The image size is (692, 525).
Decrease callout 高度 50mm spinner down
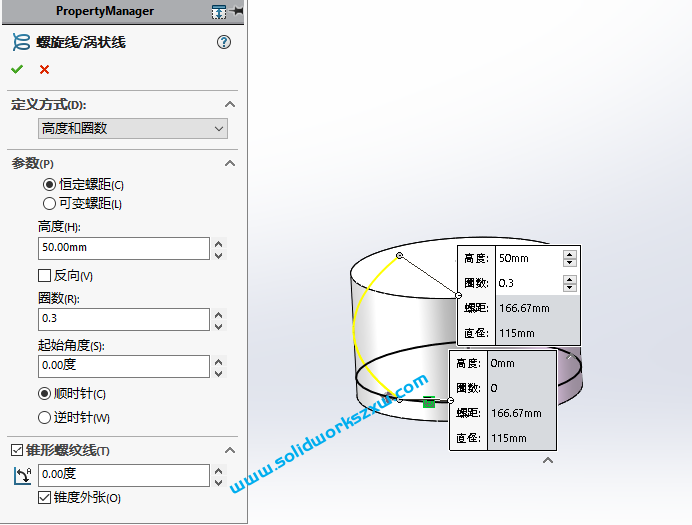coord(570,262)
